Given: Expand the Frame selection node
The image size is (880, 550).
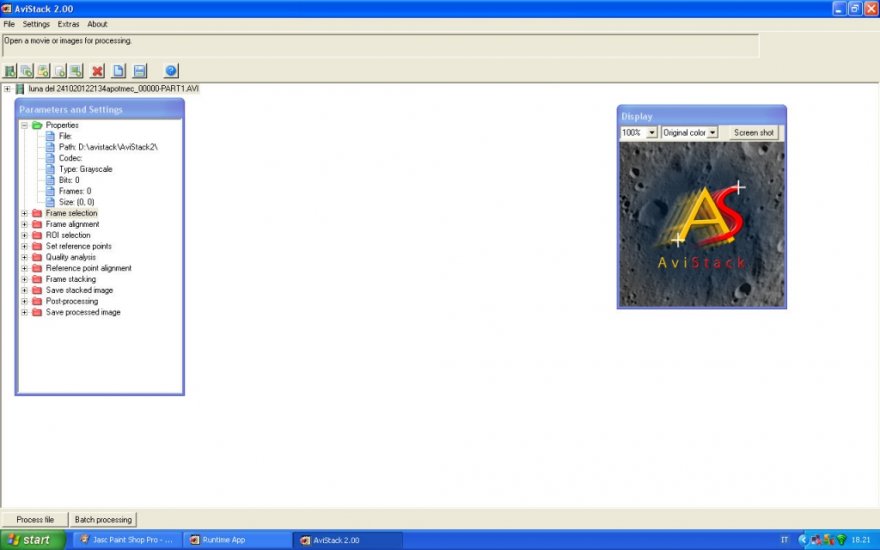Looking at the screenshot, I should coord(25,213).
